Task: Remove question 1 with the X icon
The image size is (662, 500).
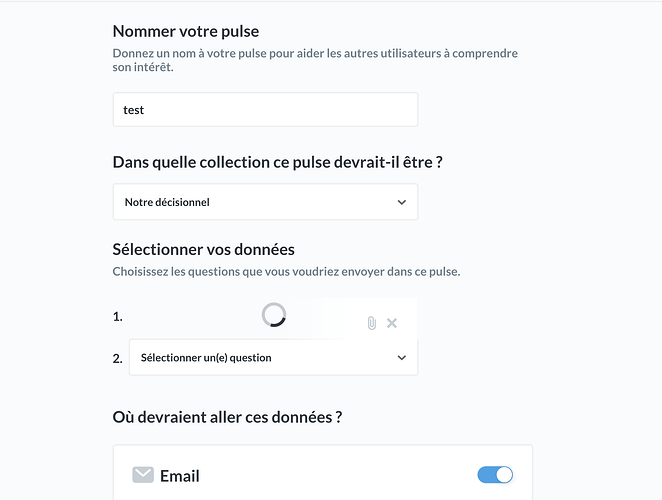Action: 392,323
